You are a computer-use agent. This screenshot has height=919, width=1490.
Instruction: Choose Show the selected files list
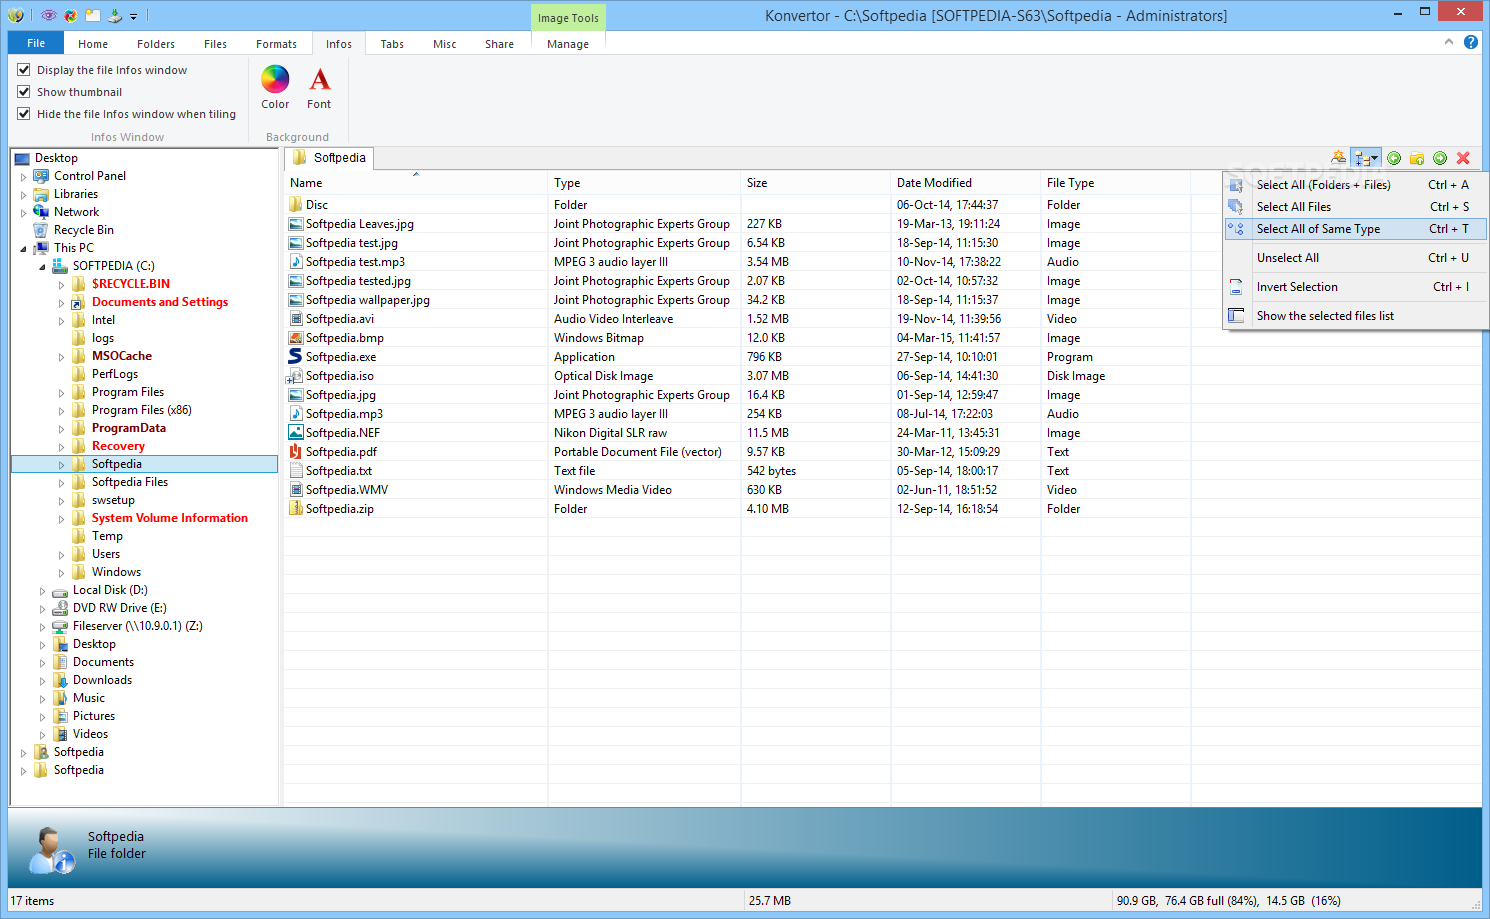(1356, 316)
